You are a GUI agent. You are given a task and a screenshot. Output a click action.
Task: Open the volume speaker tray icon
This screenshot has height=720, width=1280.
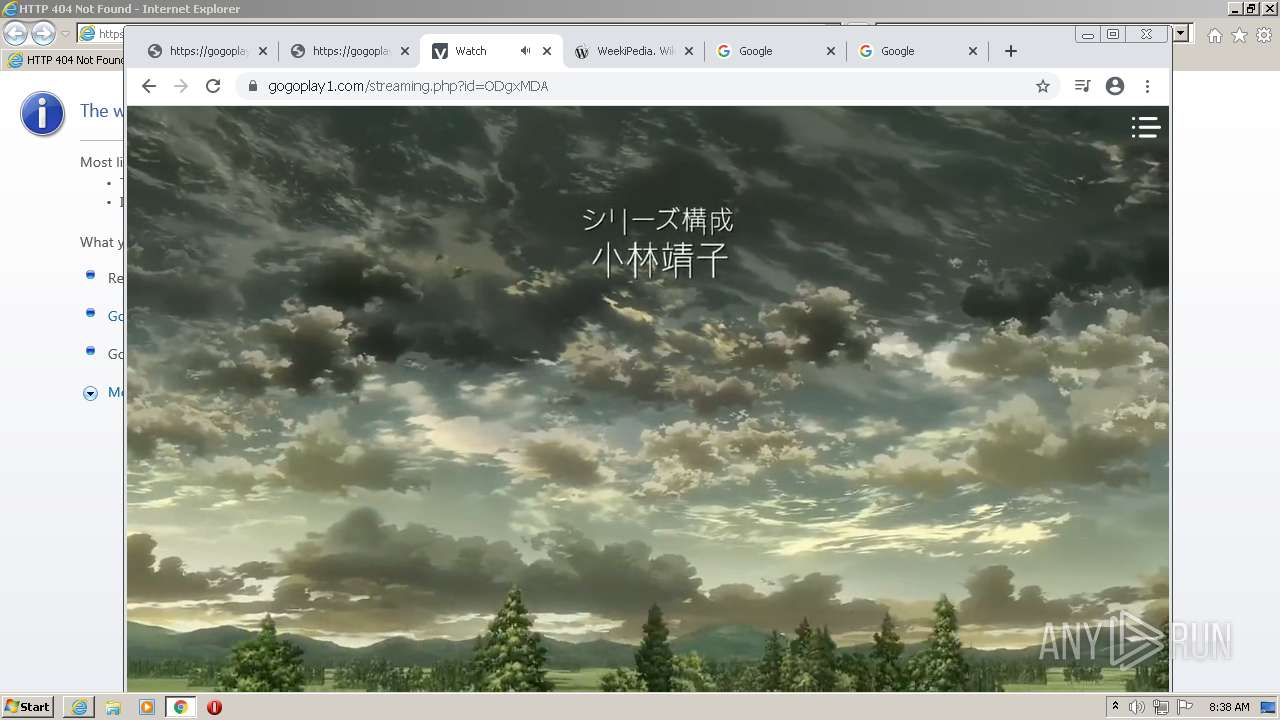click(x=1137, y=707)
